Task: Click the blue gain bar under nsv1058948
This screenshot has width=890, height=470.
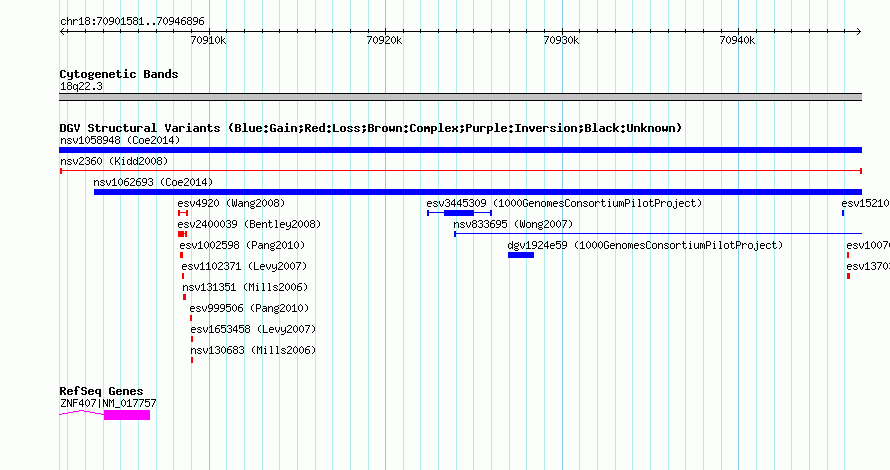Action: [x=460, y=150]
